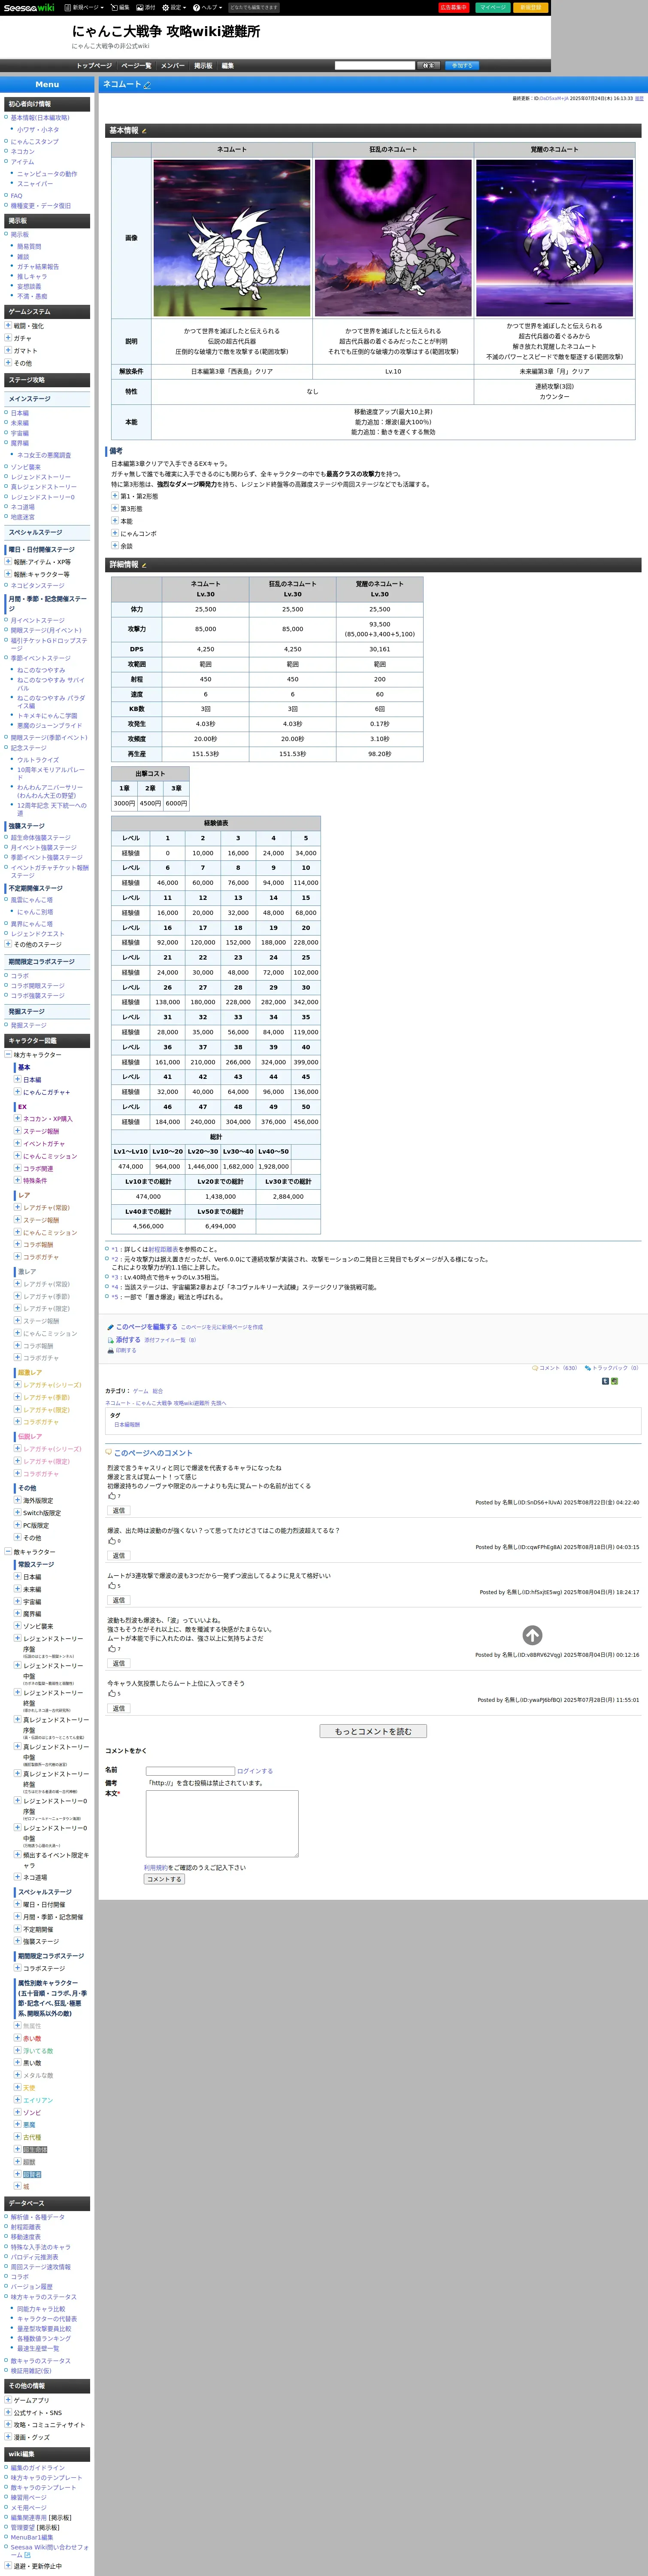This screenshot has width=648, height=2576.
Task: Open the 添付ファイル一覧 (8) link
Action: click(x=170, y=1340)
